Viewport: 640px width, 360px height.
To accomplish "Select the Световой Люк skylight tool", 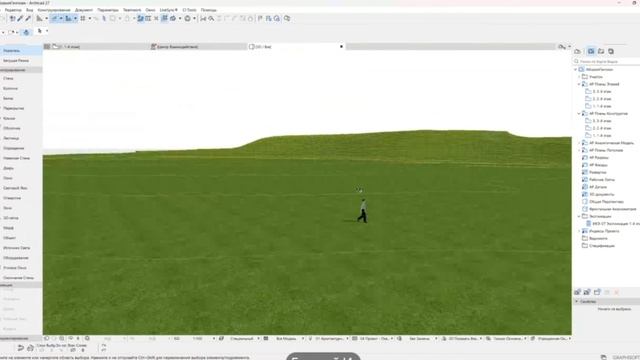I will pyautogui.click(x=20, y=188).
